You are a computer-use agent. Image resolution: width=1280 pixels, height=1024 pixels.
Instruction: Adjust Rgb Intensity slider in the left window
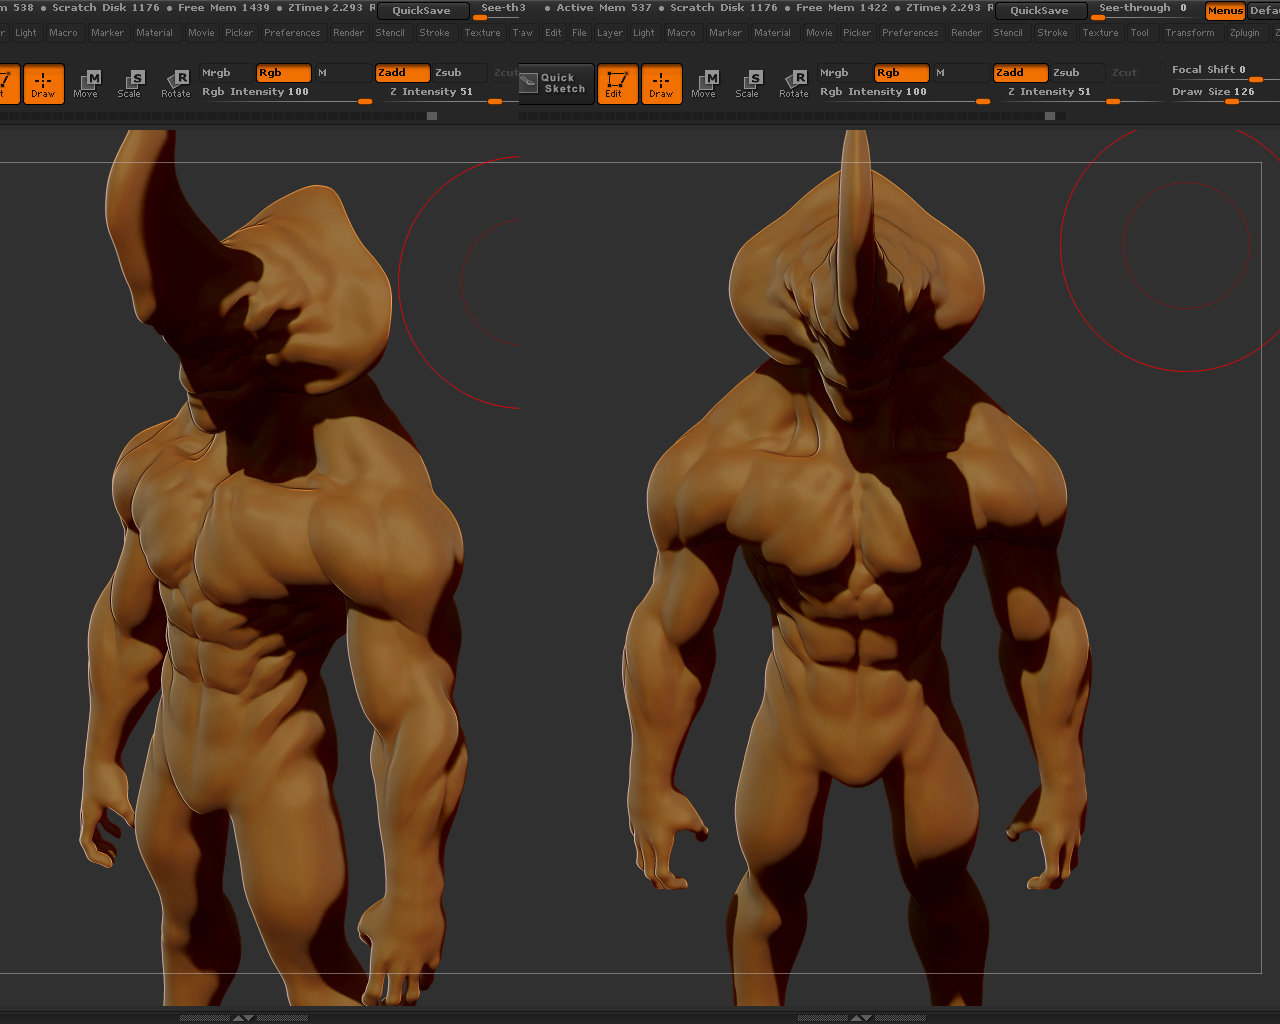[285, 94]
